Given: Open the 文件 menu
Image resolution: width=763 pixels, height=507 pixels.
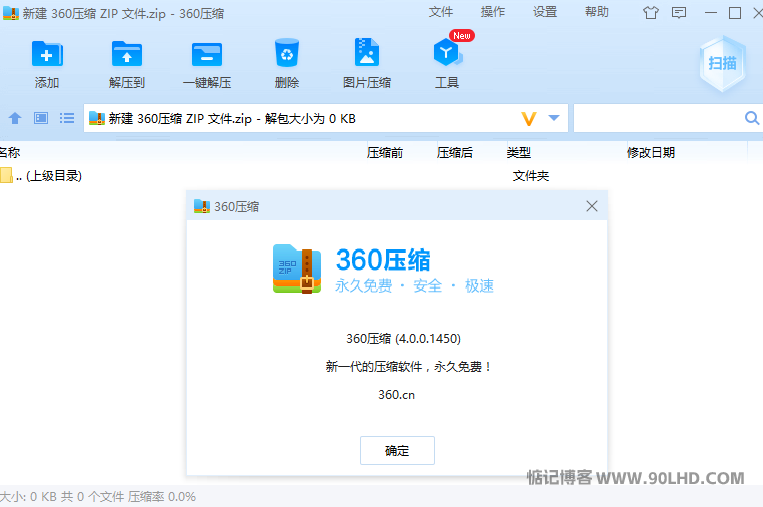Looking at the screenshot, I should [x=441, y=12].
